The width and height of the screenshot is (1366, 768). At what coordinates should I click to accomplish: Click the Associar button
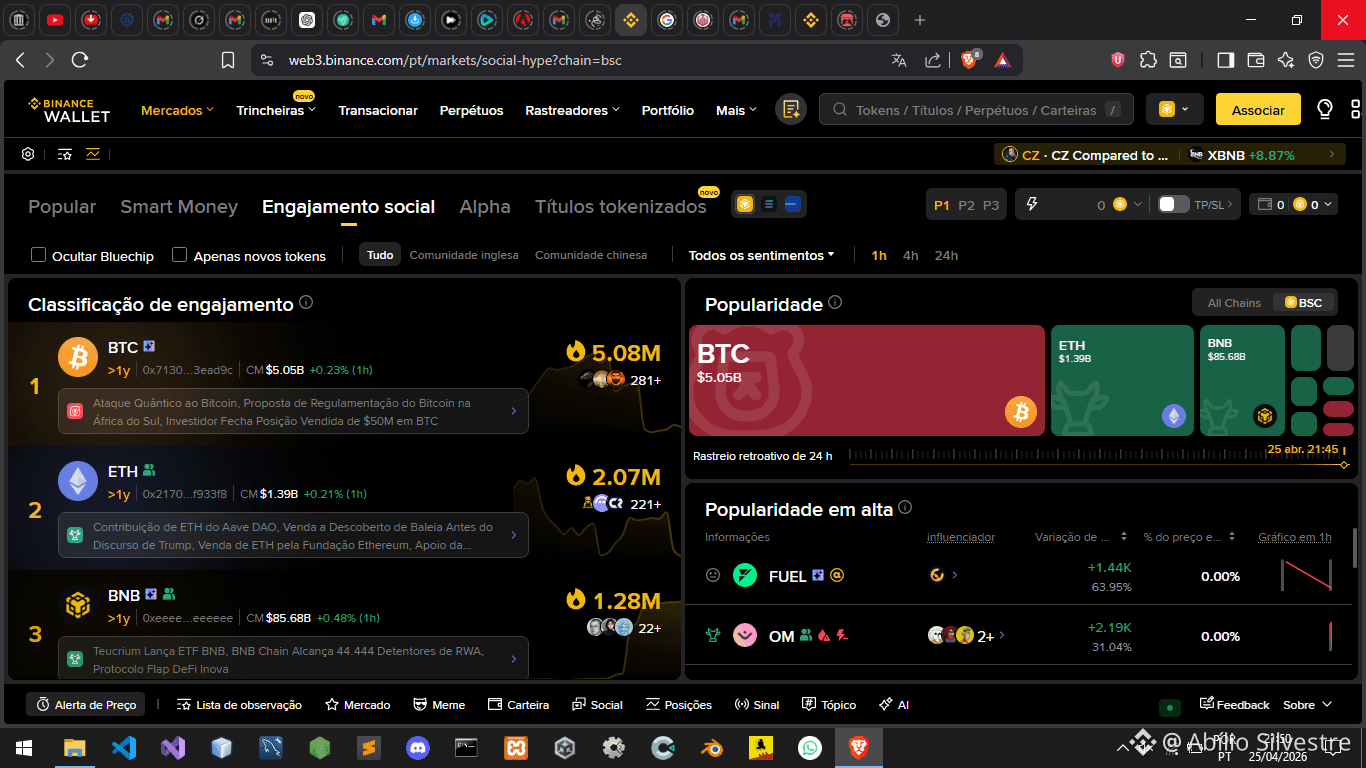coord(1258,110)
